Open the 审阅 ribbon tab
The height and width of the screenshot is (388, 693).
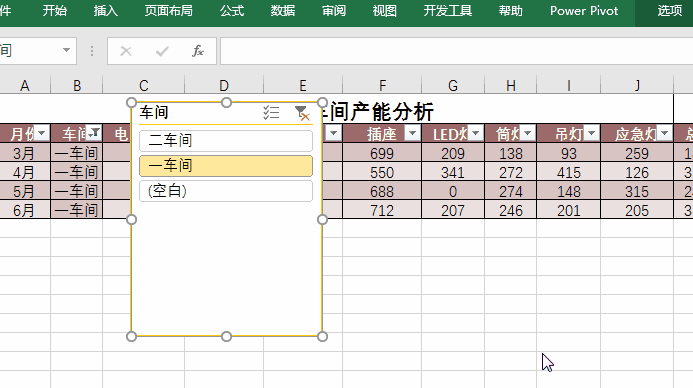pos(334,11)
